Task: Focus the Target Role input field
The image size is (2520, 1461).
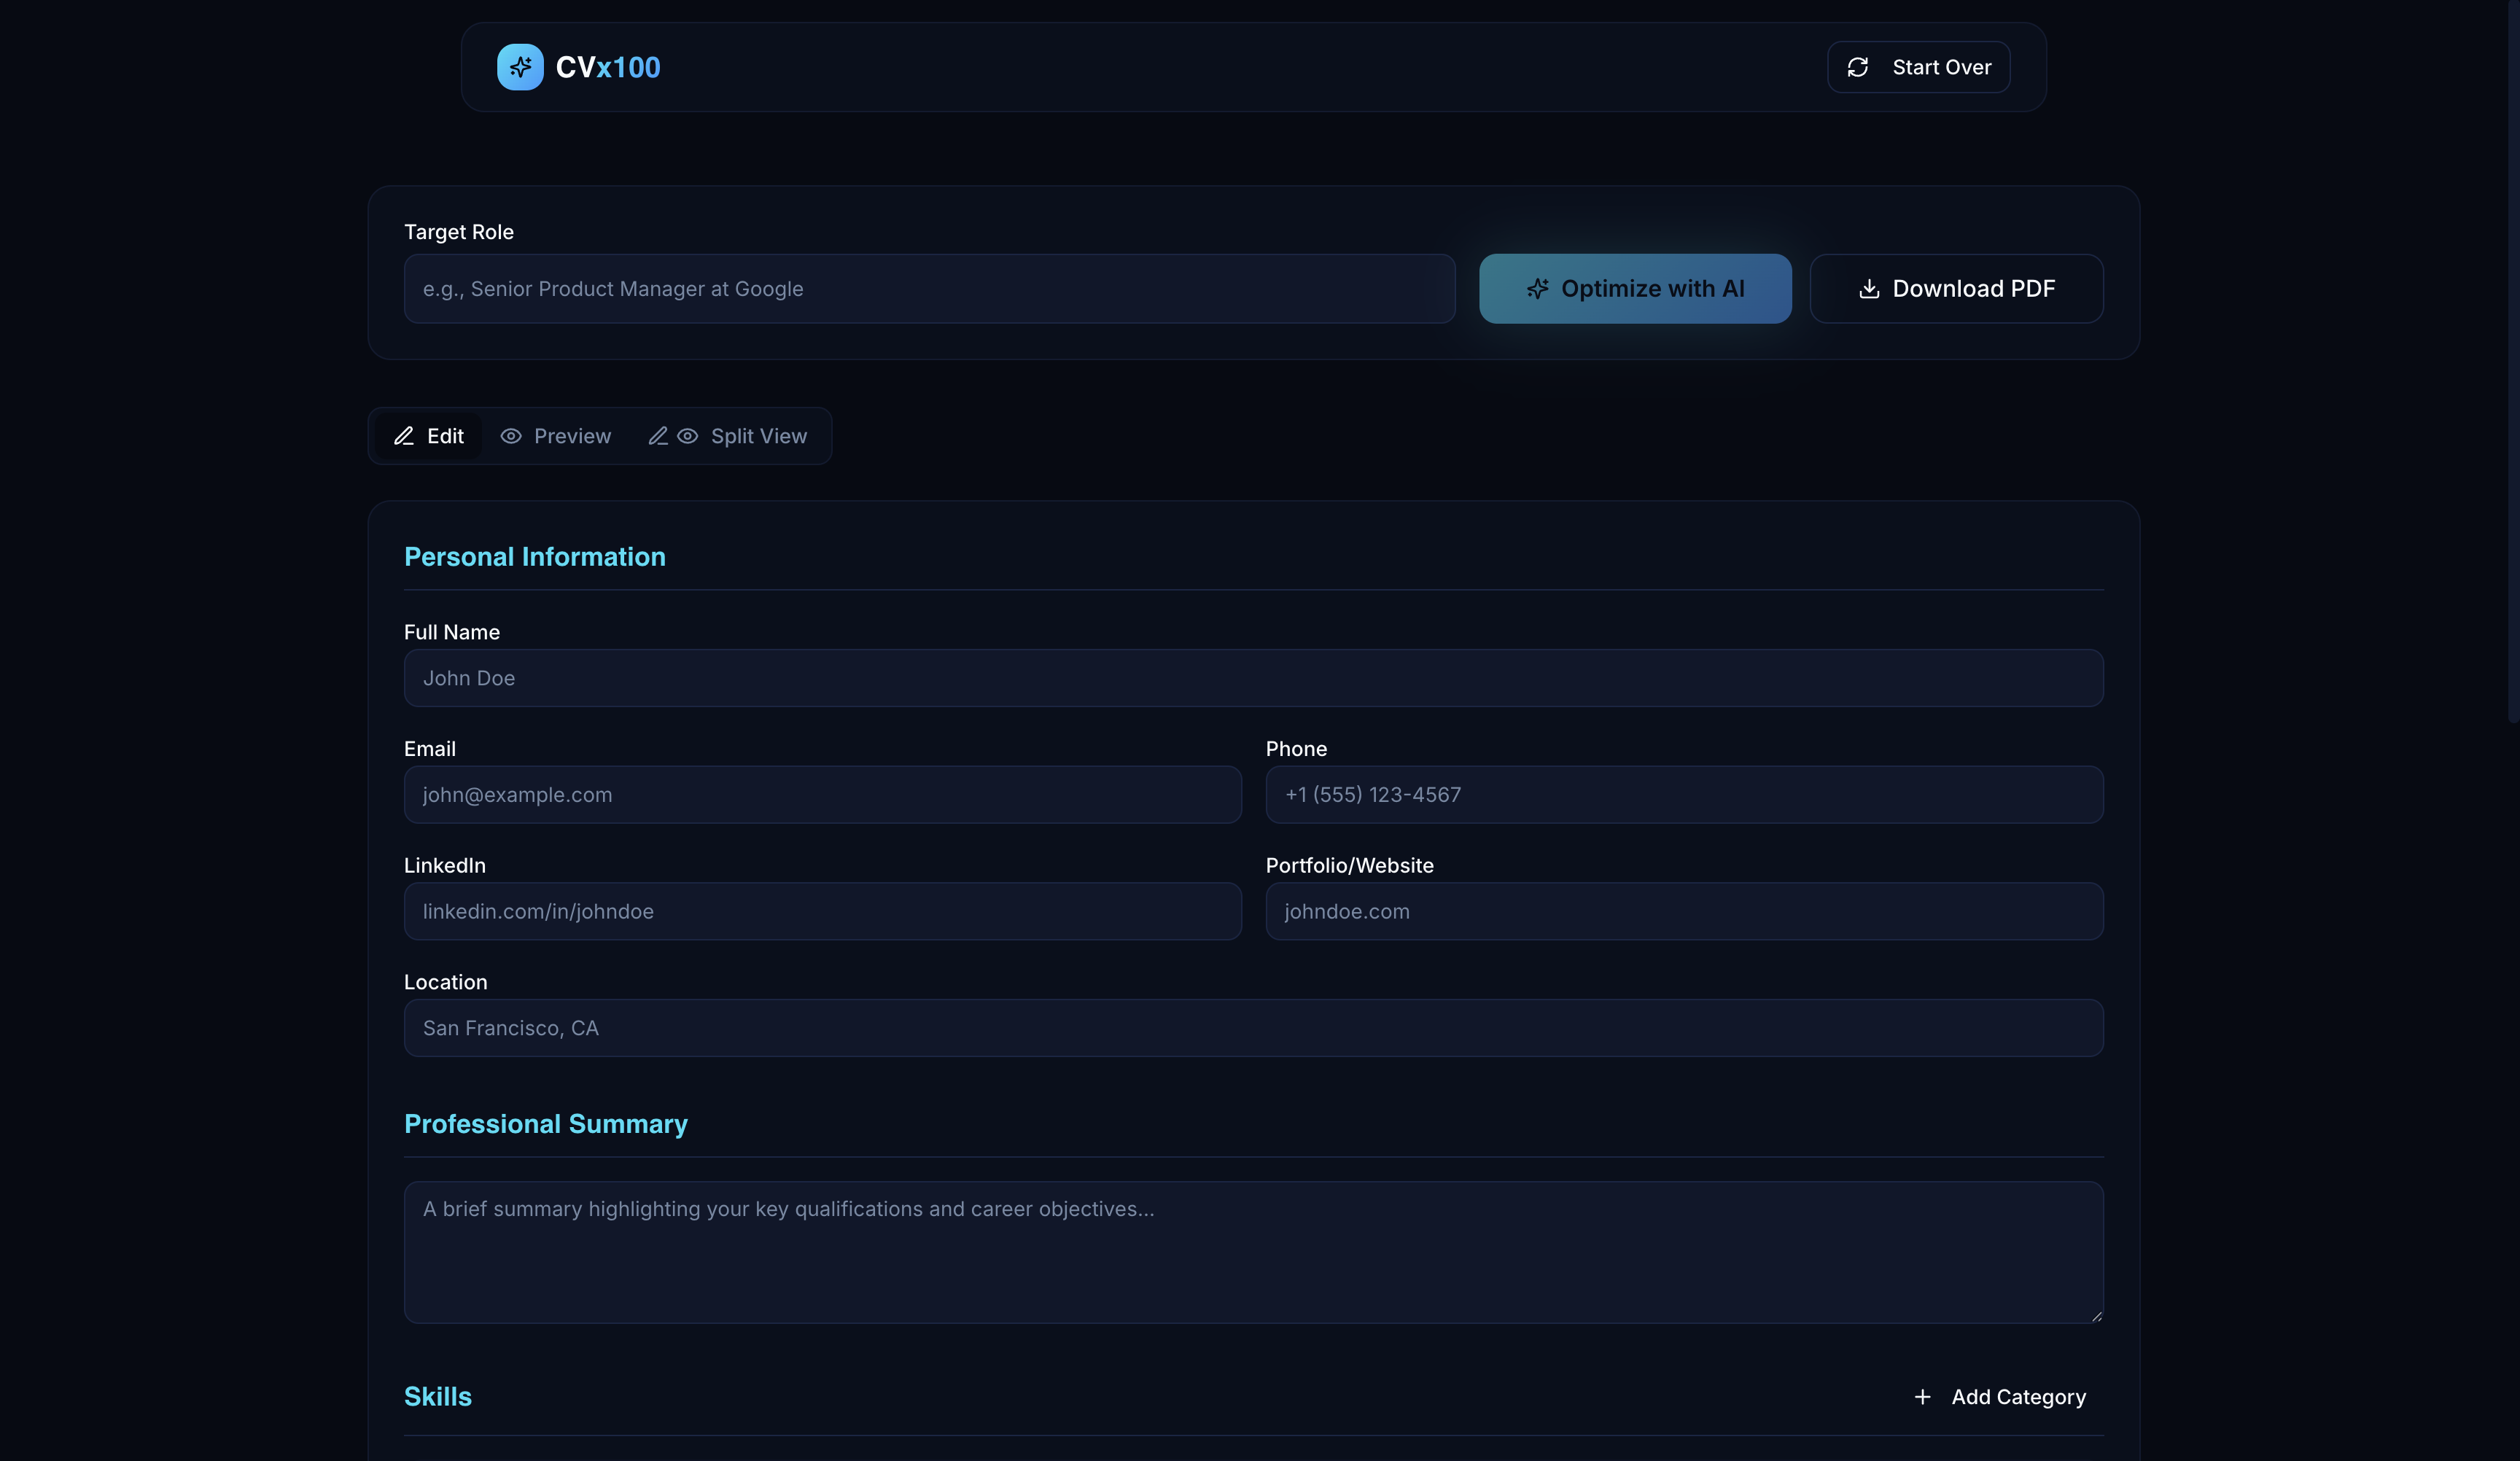Action: (928, 289)
